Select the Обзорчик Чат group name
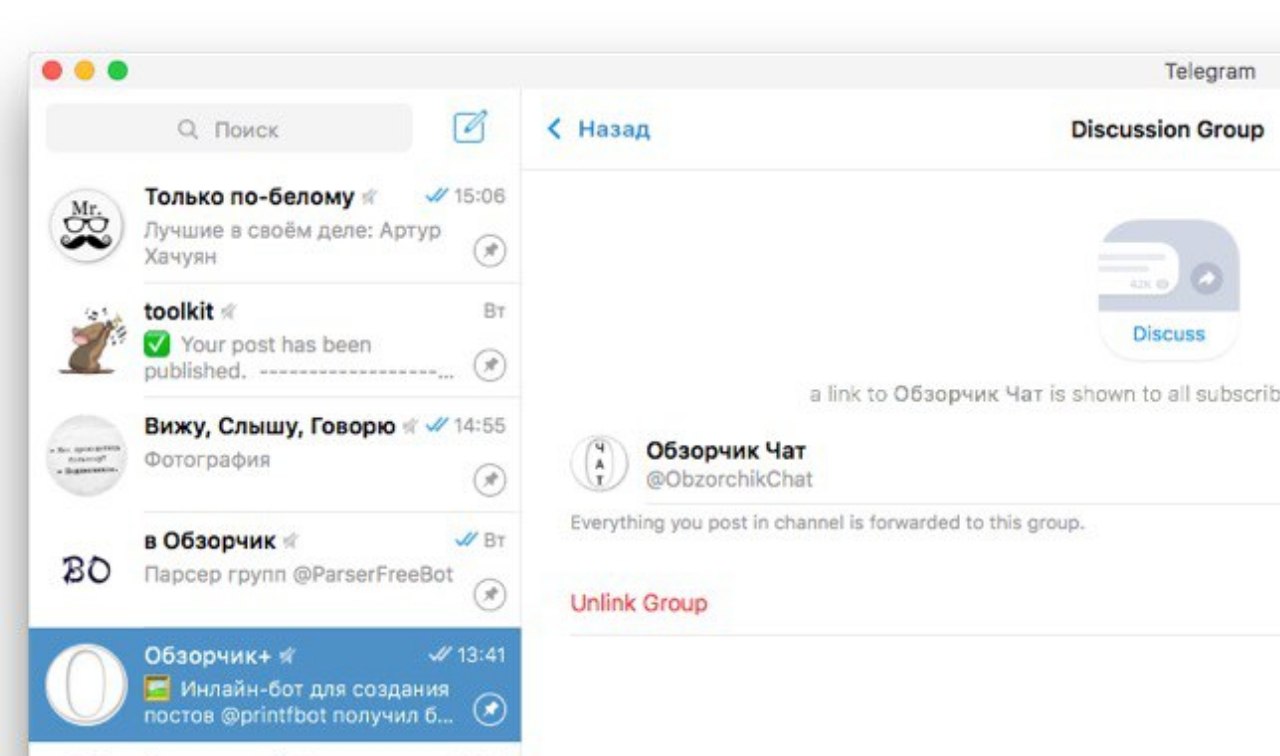The height and width of the screenshot is (756, 1280). click(x=726, y=451)
